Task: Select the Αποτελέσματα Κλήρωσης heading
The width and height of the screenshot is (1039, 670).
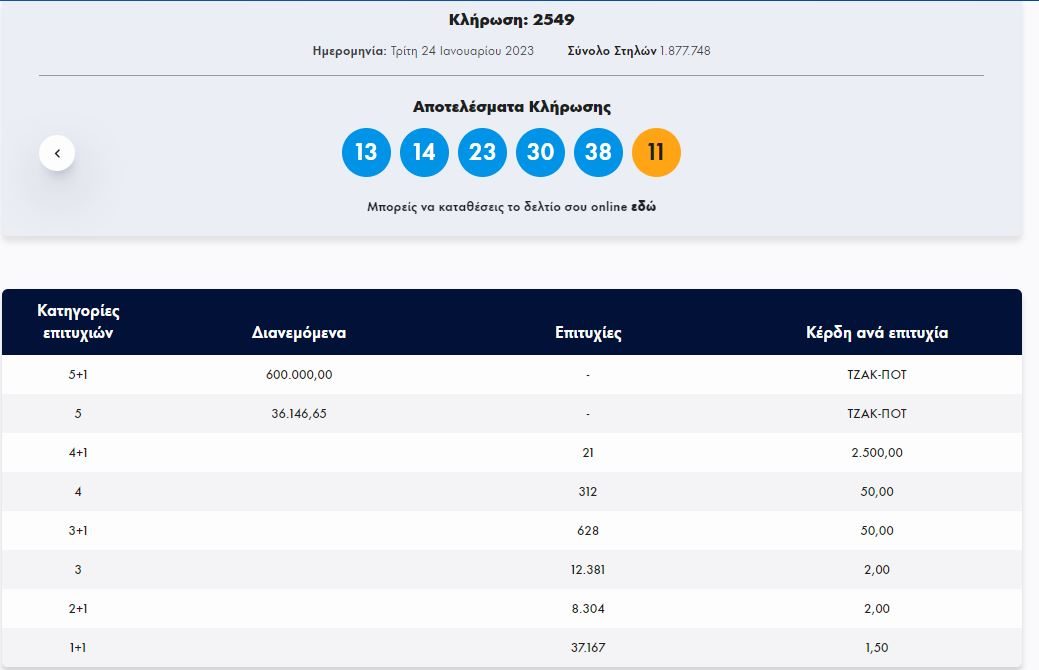Action: [x=514, y=106]
